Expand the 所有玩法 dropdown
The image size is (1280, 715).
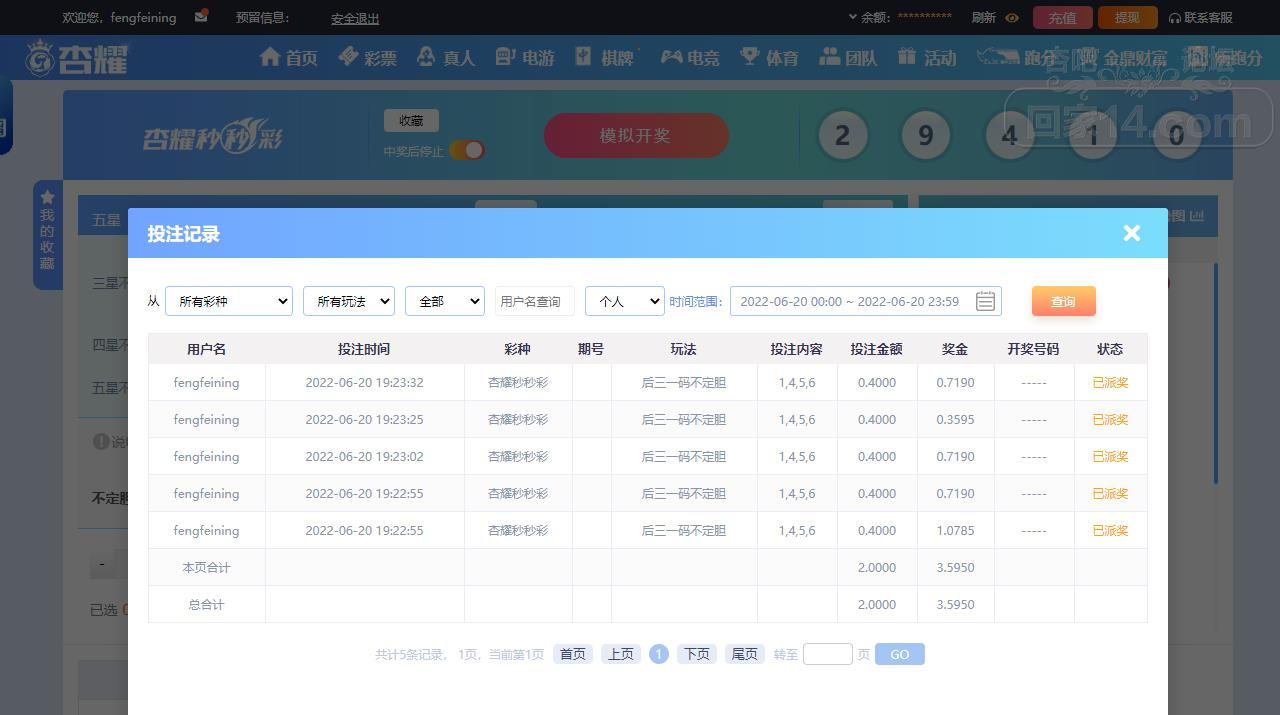(x=348, y=301)
